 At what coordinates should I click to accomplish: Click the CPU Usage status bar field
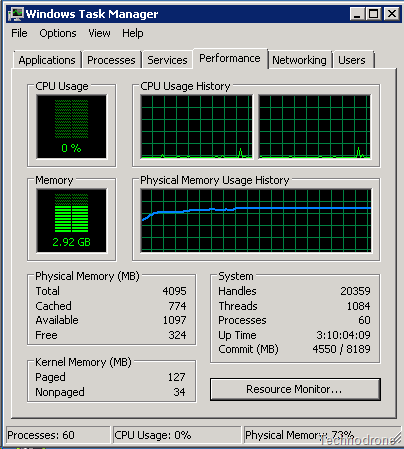pos(177,435)
